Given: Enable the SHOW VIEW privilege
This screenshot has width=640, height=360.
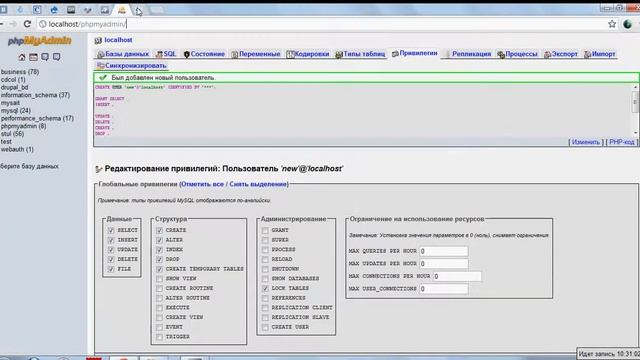Looking at the screenshot, I should tap(160, 279).
